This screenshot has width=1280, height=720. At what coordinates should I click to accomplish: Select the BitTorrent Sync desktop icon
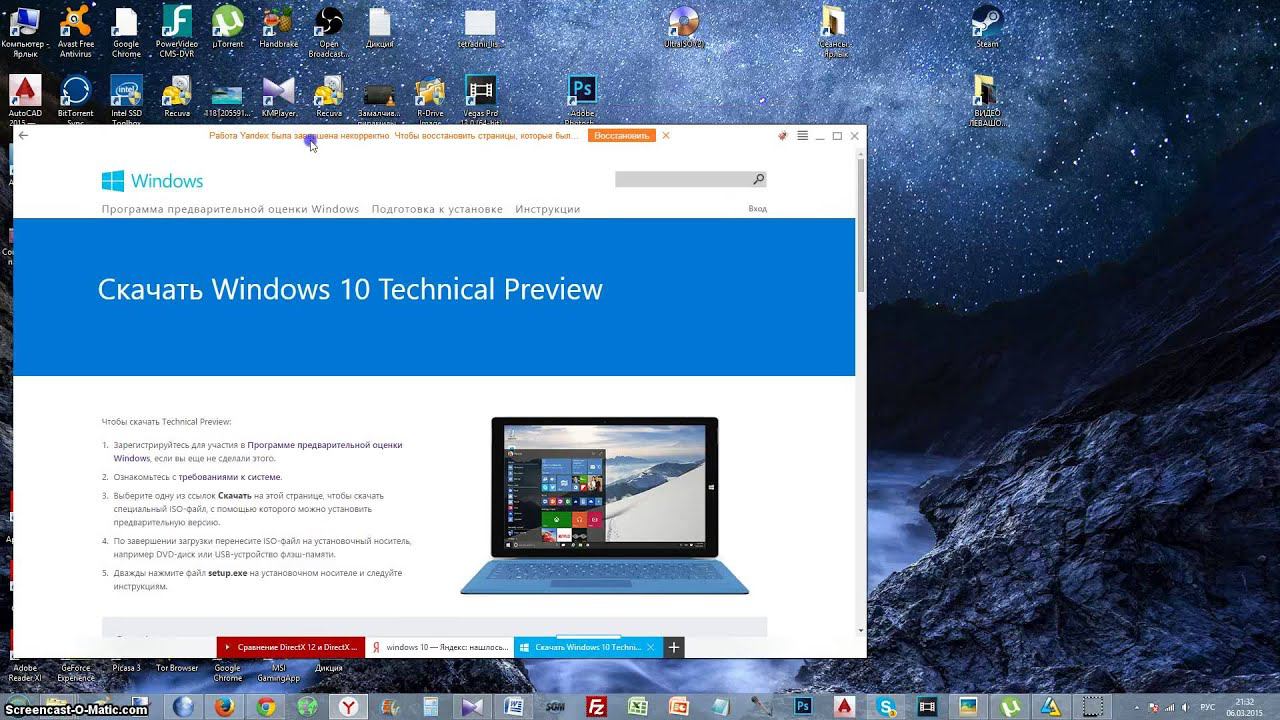pyautogui.click(x=76, y=100)
